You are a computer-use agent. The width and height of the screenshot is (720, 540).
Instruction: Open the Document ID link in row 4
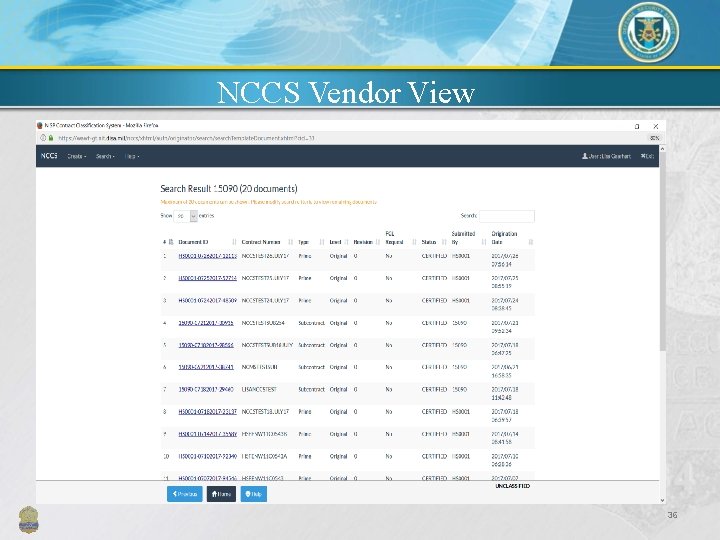coord(206,323)
